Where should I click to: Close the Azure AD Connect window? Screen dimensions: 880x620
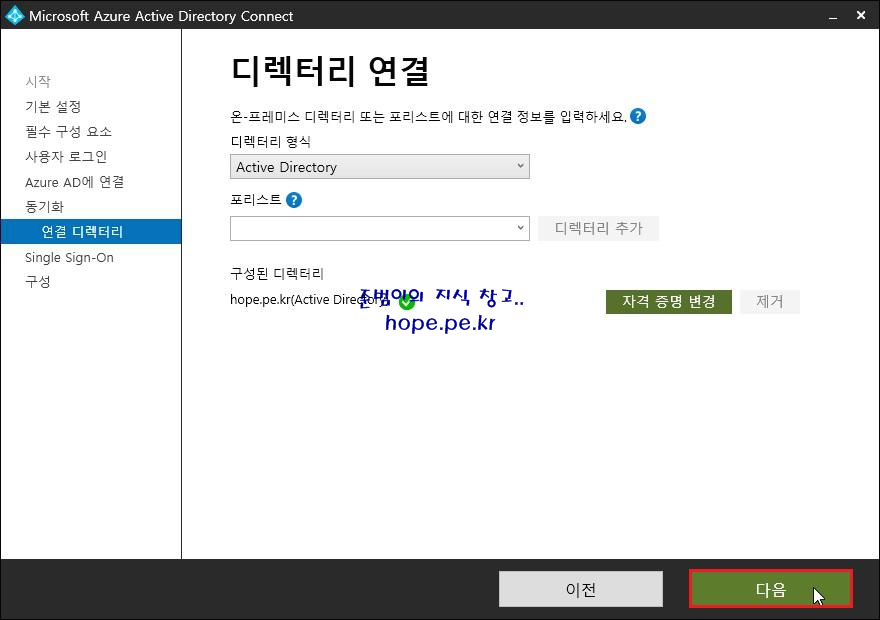pos(861,16)
